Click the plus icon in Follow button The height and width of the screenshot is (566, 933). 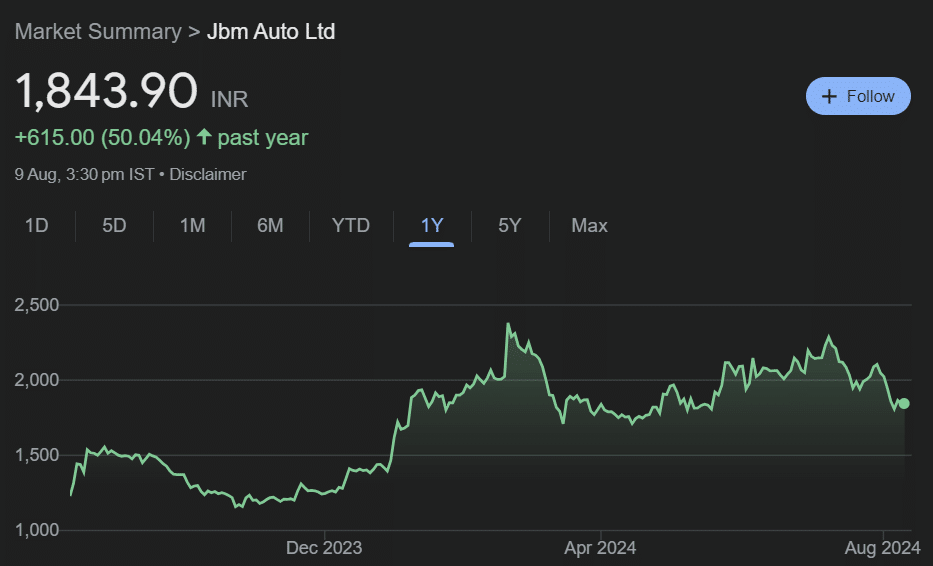point(829,96)
